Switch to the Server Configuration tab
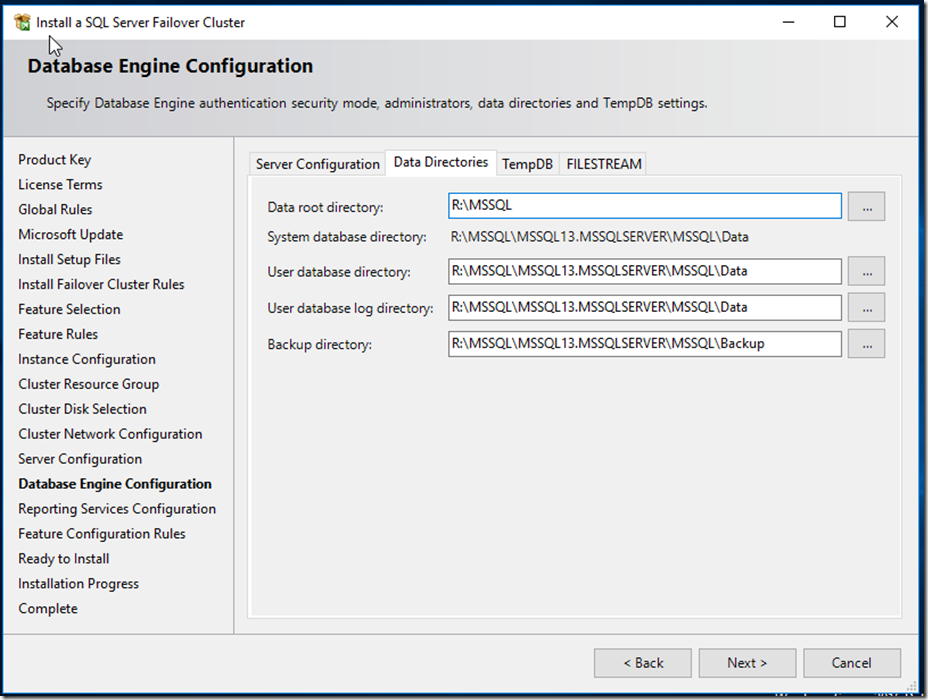Image resolution: width=928 pixels, height=700 pixels. pyautogui.click(x=317, y=164)
